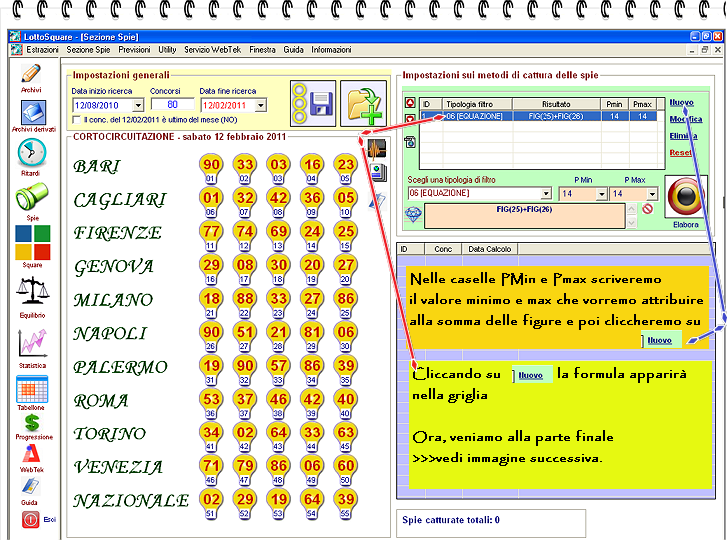
Task: Click the red Esci exit icon
Action: [31, 520]
